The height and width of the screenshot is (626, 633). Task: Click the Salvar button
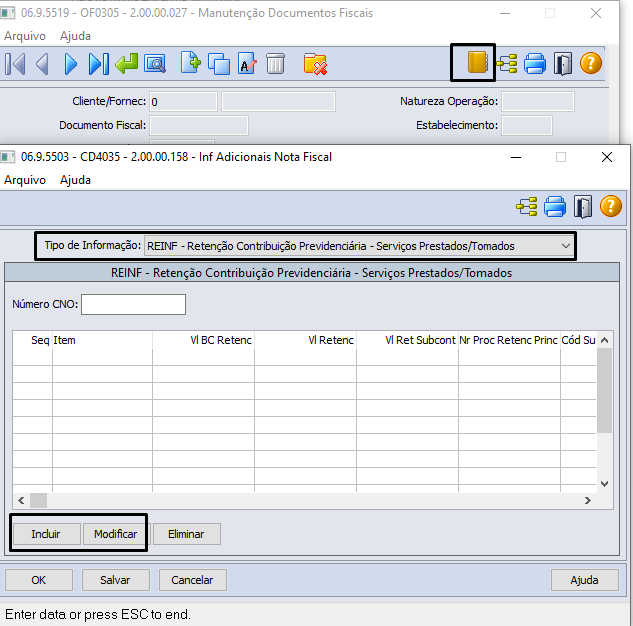[x=115, y=580]
